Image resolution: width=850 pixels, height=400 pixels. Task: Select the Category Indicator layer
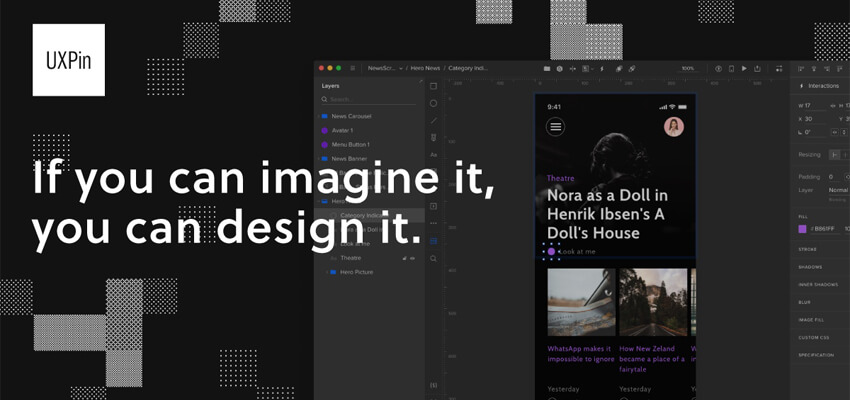click(x=369, y=216)
